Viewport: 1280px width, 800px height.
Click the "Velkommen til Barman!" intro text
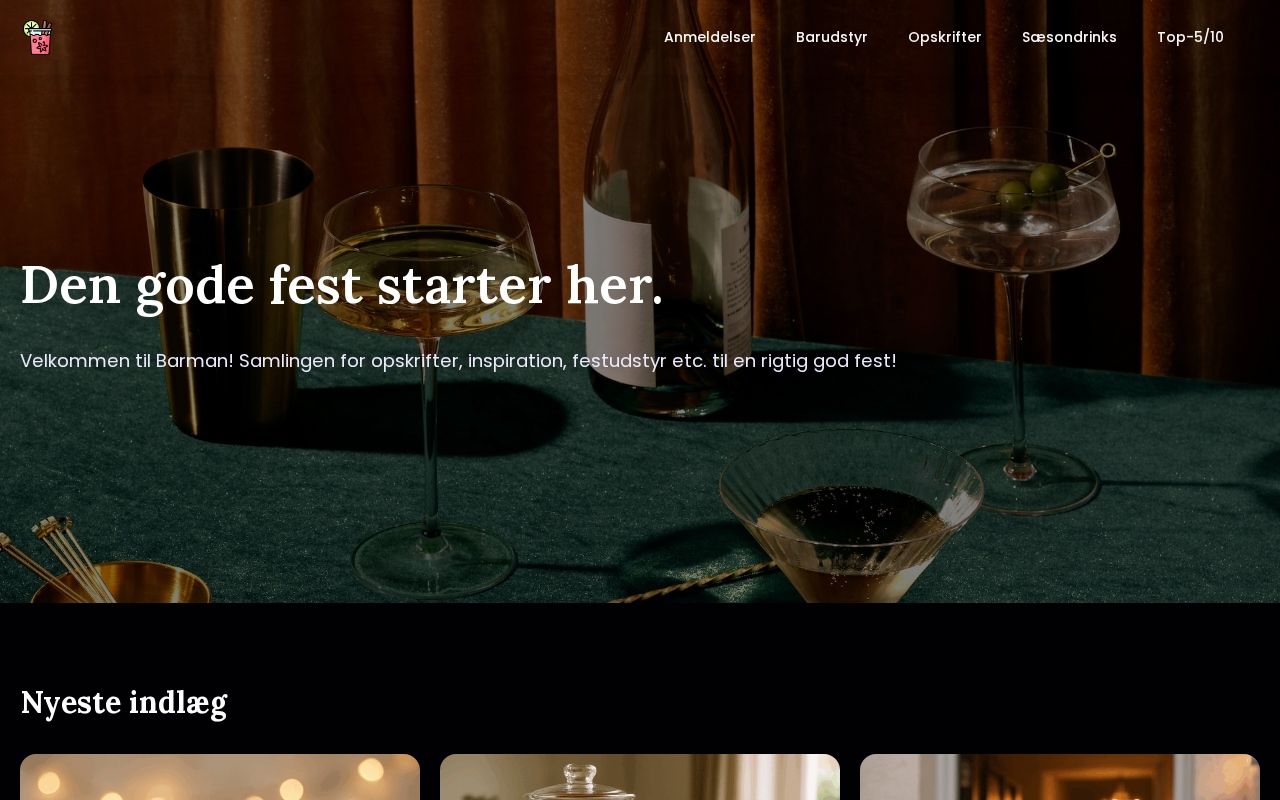127,361
